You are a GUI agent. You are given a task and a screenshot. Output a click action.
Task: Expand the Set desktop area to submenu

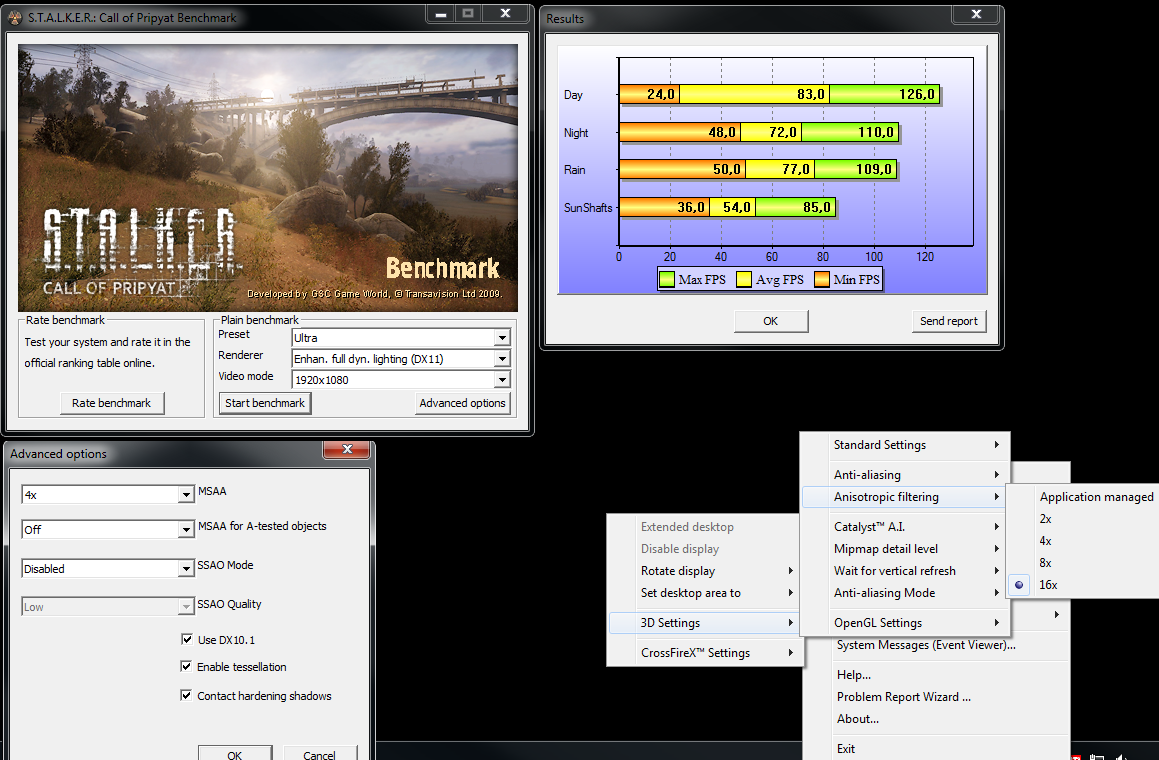point(705,593)
